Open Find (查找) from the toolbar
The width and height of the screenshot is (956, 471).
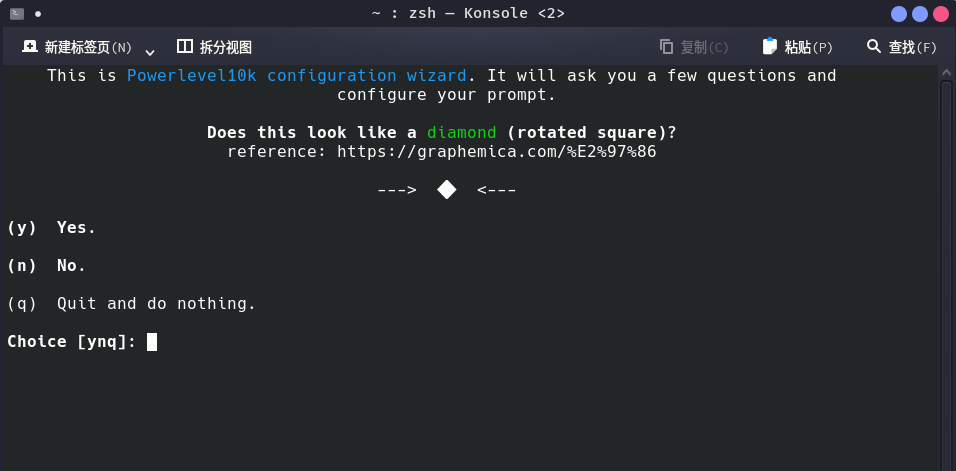click(901, 47)
